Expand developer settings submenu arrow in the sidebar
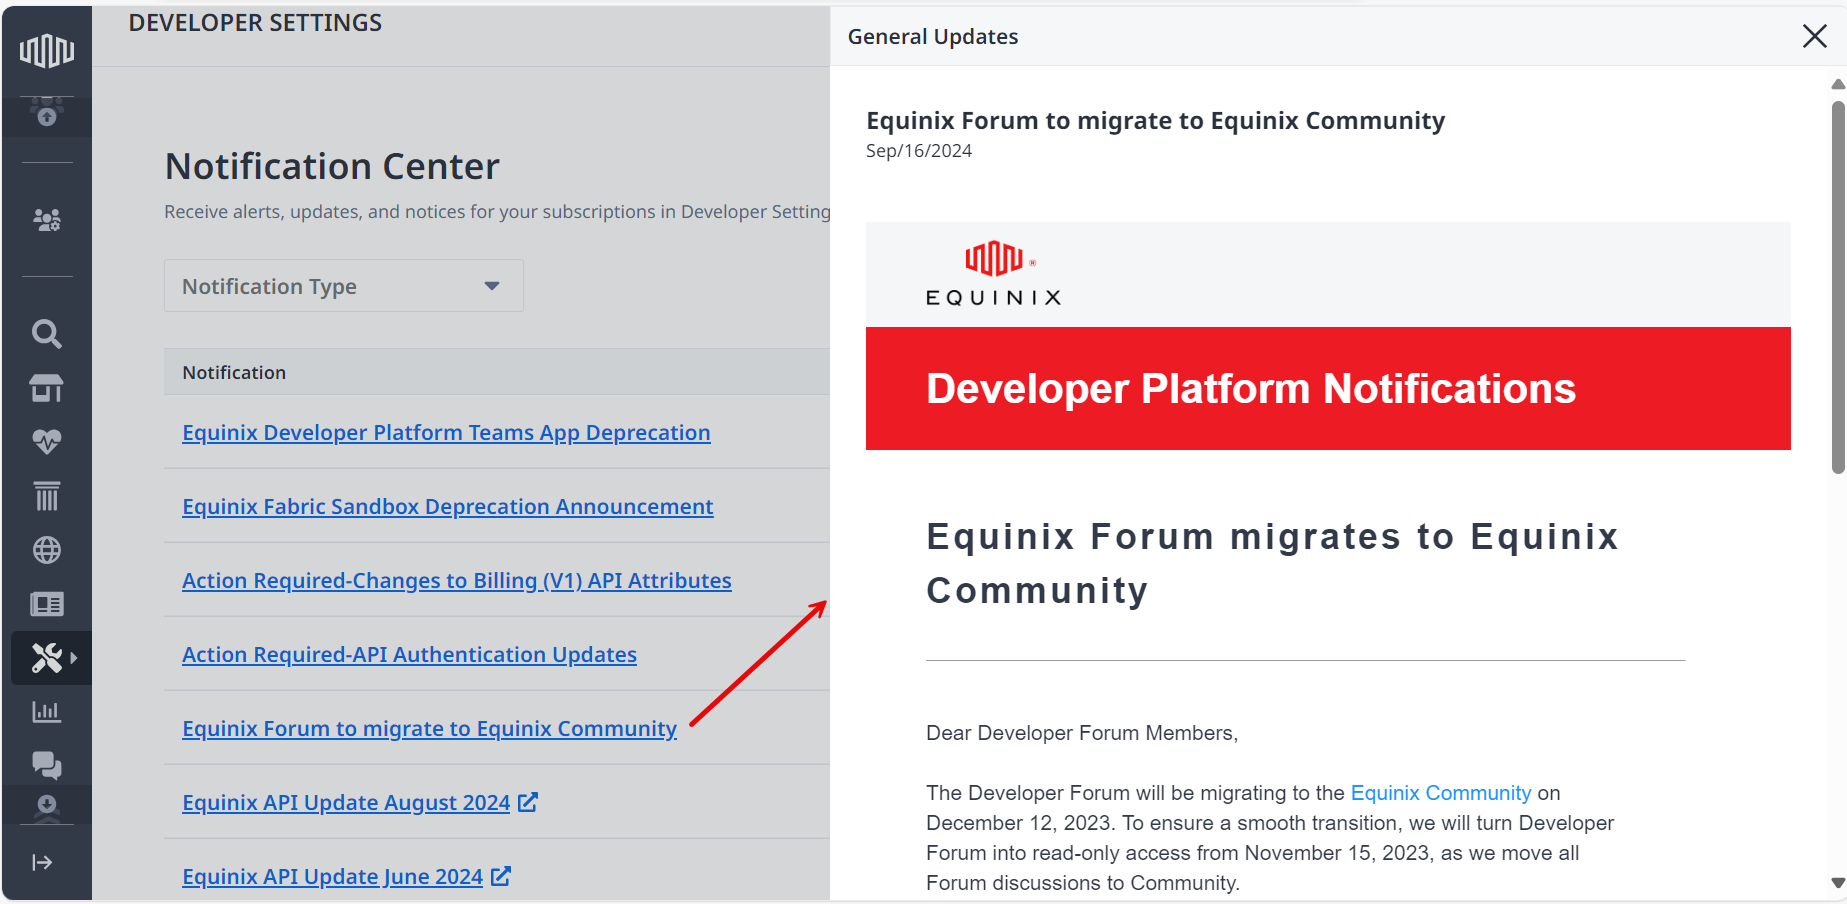Image resolution: width=1847 pixels, height=904 pixels. pos(74,658)
